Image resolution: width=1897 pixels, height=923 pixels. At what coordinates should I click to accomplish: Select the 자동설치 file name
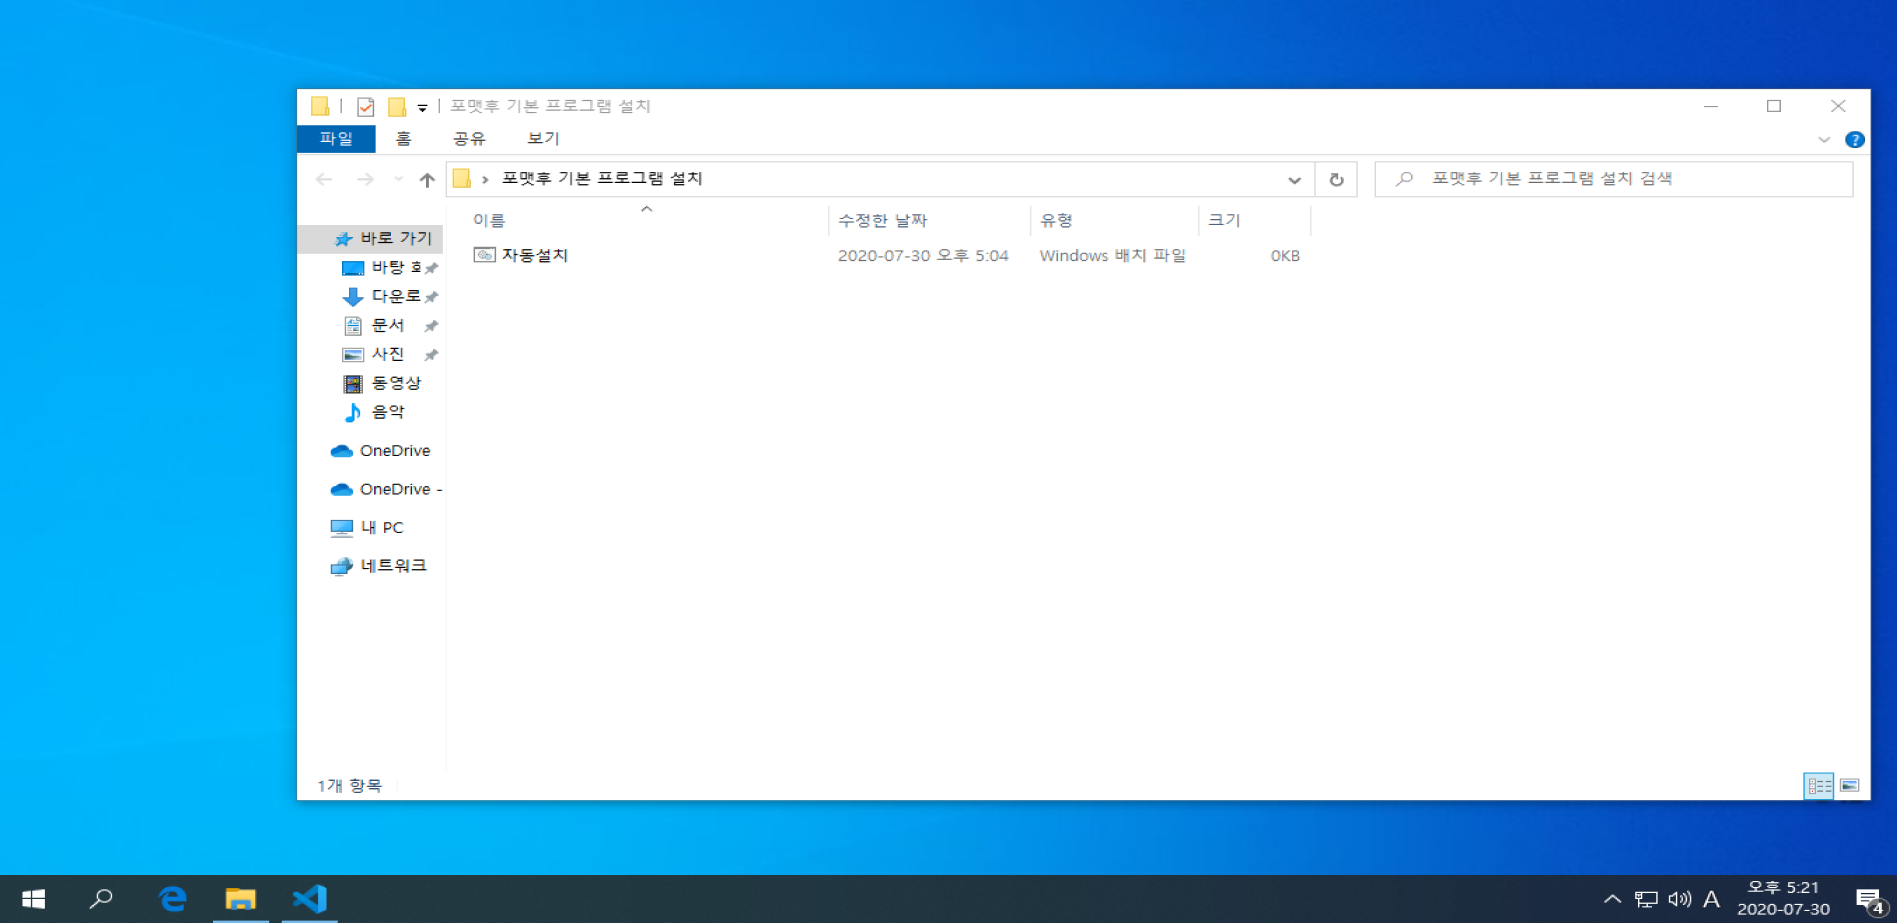click(535, 255)
